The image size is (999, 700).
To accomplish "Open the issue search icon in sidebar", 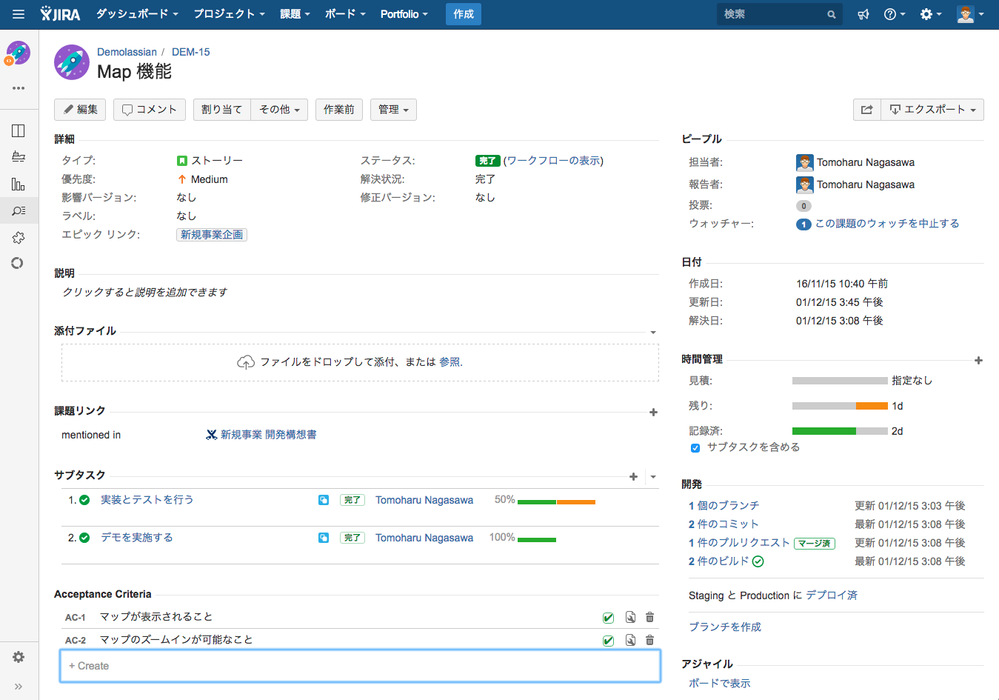I will [x=18, y=210].
